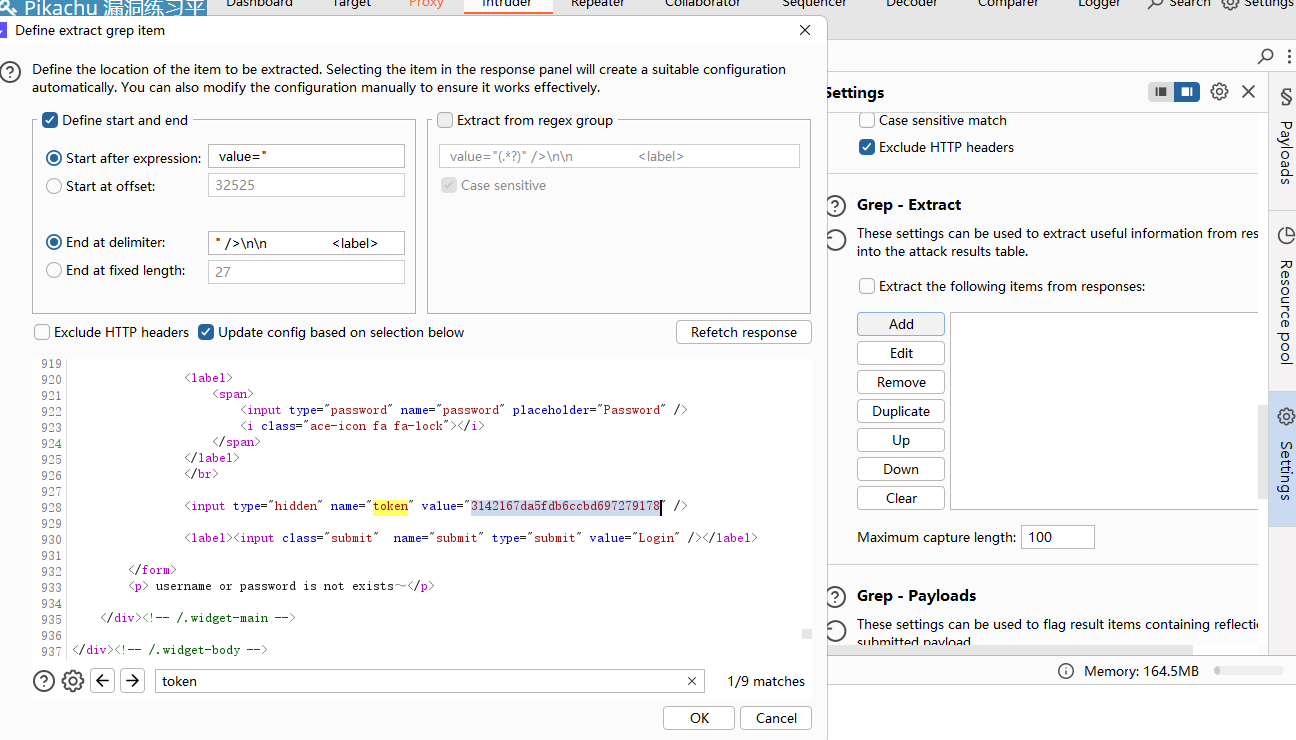Switch settings panel to the second layout icon

click(x=1186, y=92)
